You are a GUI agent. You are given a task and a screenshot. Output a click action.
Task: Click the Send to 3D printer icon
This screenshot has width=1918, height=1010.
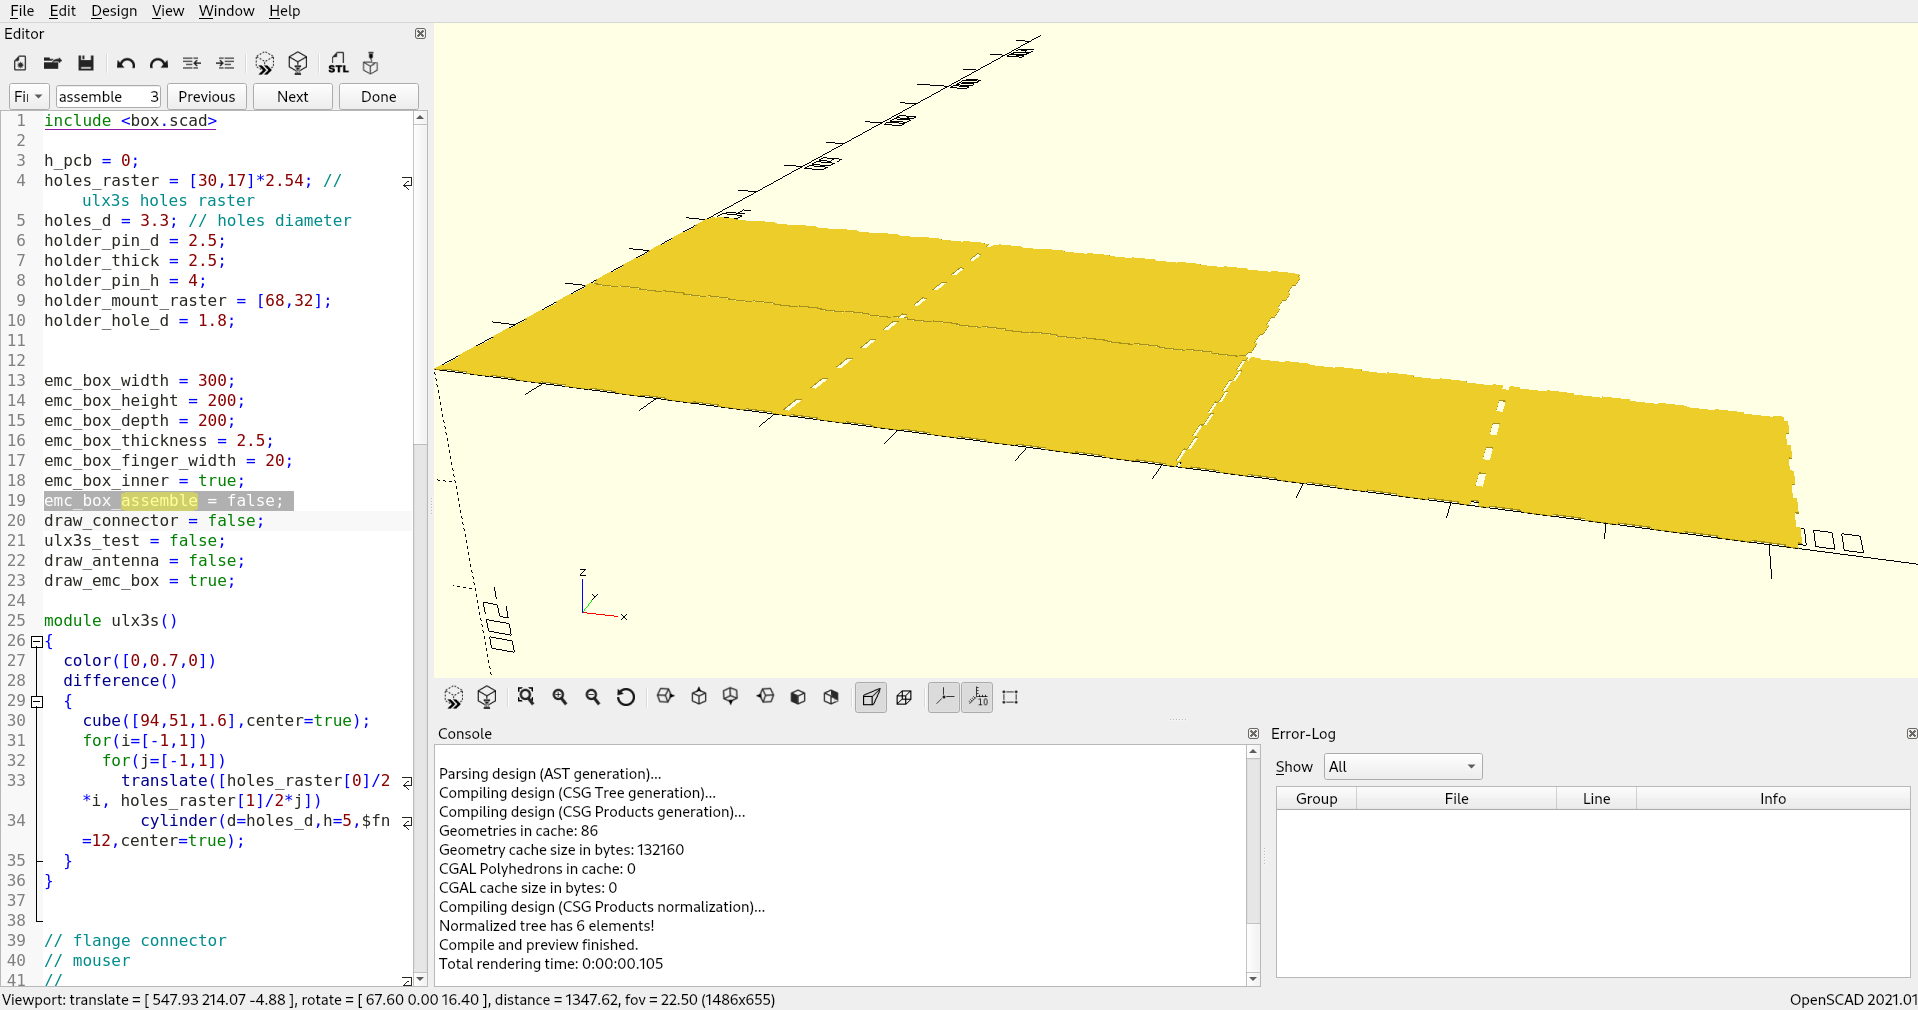[x=371, y=63]
